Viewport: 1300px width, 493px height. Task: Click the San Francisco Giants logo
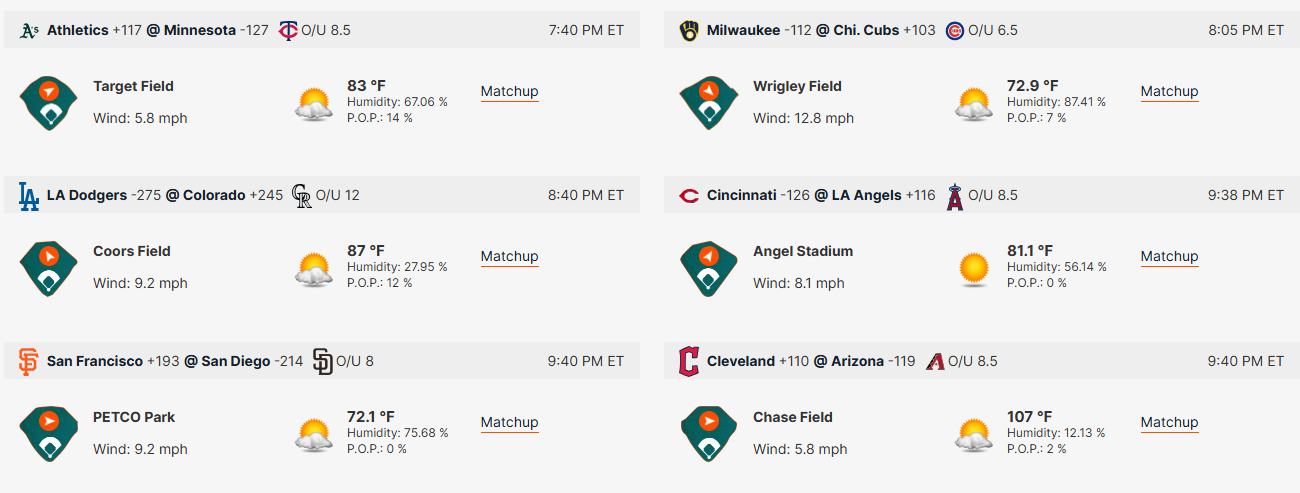click(29, 361)
